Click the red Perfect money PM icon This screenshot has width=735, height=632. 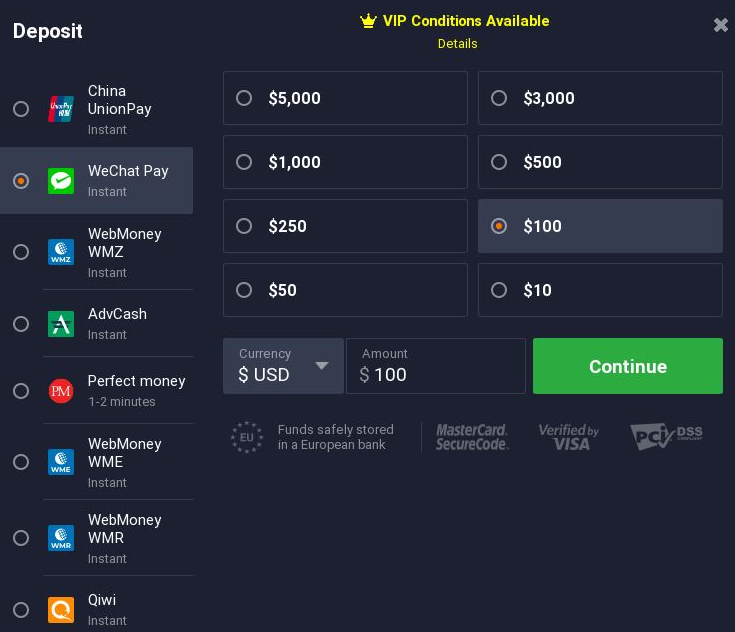(x=61, y=391)
